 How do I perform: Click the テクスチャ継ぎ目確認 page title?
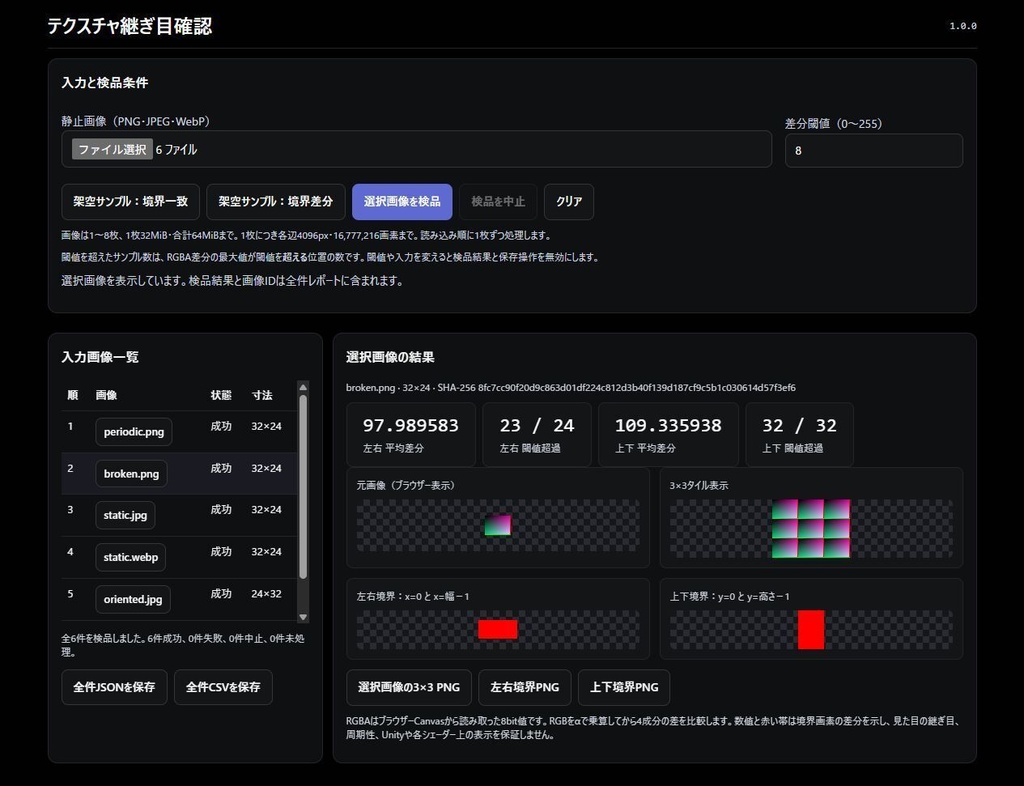point(129,26)
